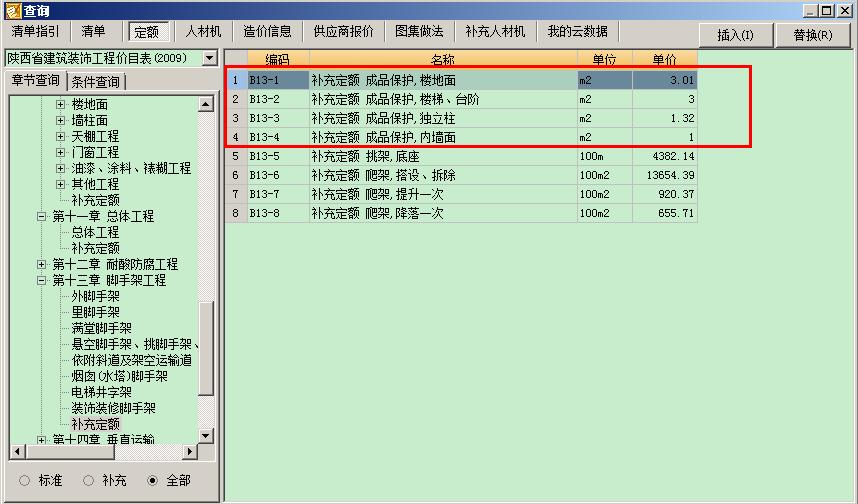Select the 全部 radio button

(x=153, y=480)
